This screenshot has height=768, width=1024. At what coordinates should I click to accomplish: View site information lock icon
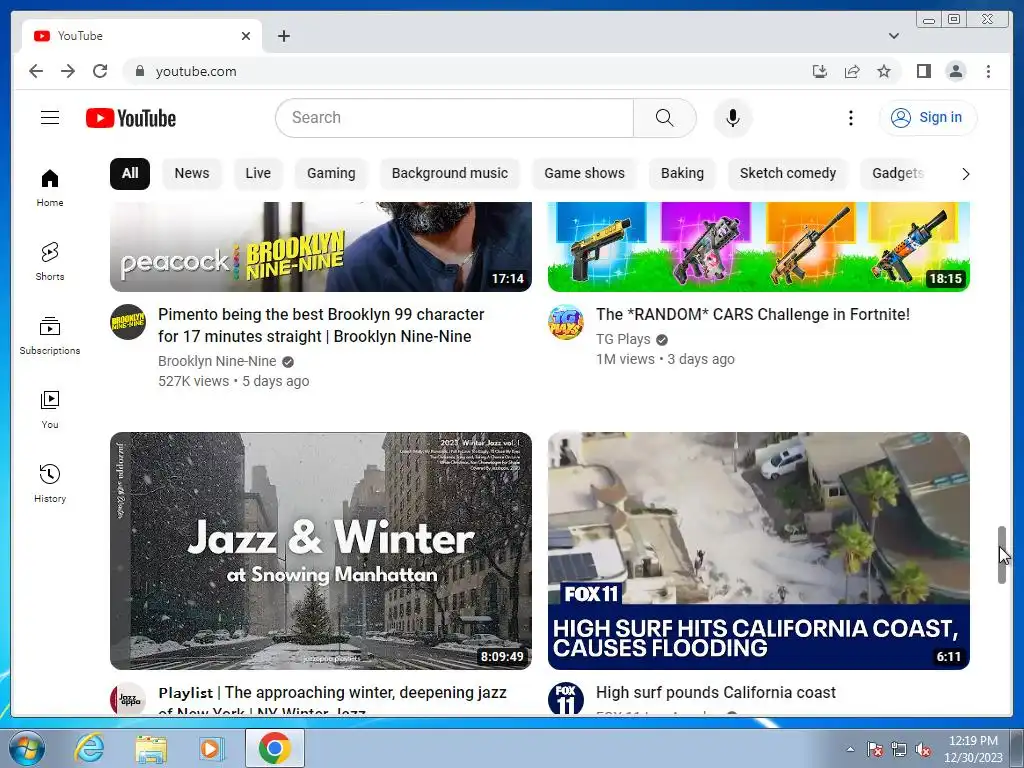[139, 71]
